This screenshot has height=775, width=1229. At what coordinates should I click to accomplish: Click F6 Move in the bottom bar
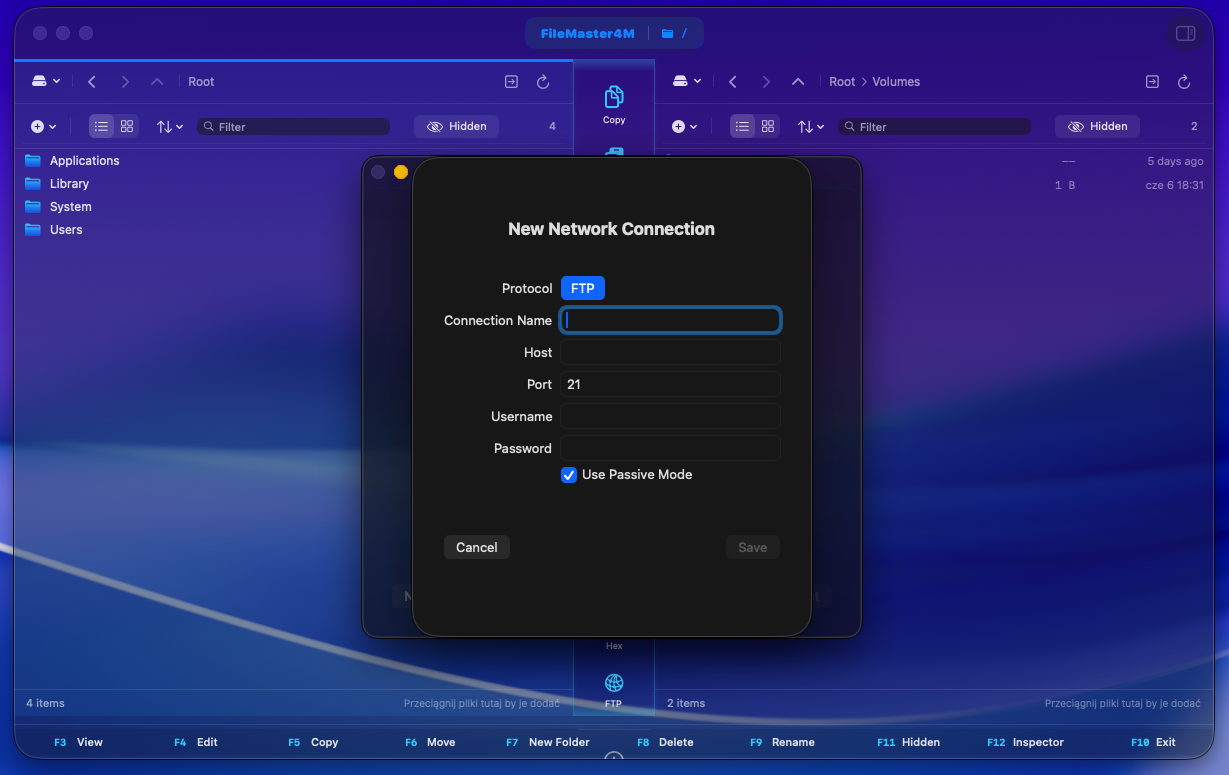click(x=430, y=742)
